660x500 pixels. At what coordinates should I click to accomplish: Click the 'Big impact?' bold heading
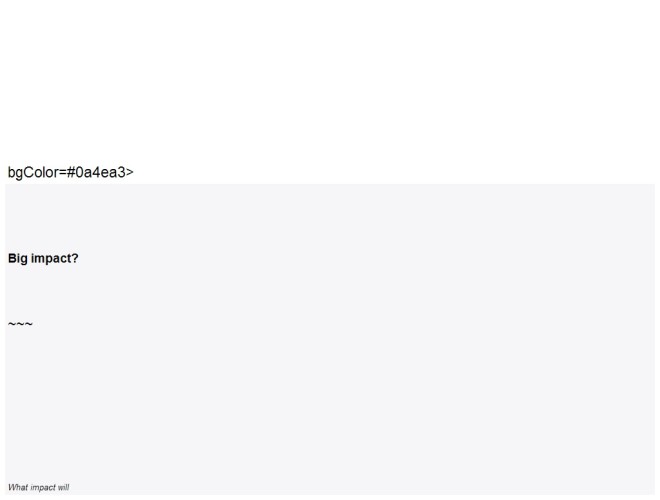click(43, 258)
